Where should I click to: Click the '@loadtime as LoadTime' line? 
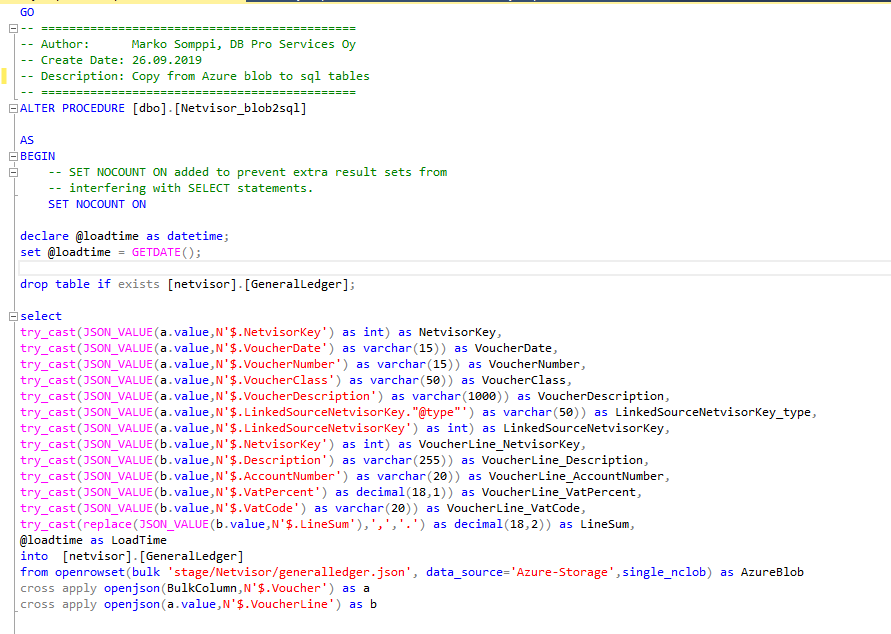[93, 540]
